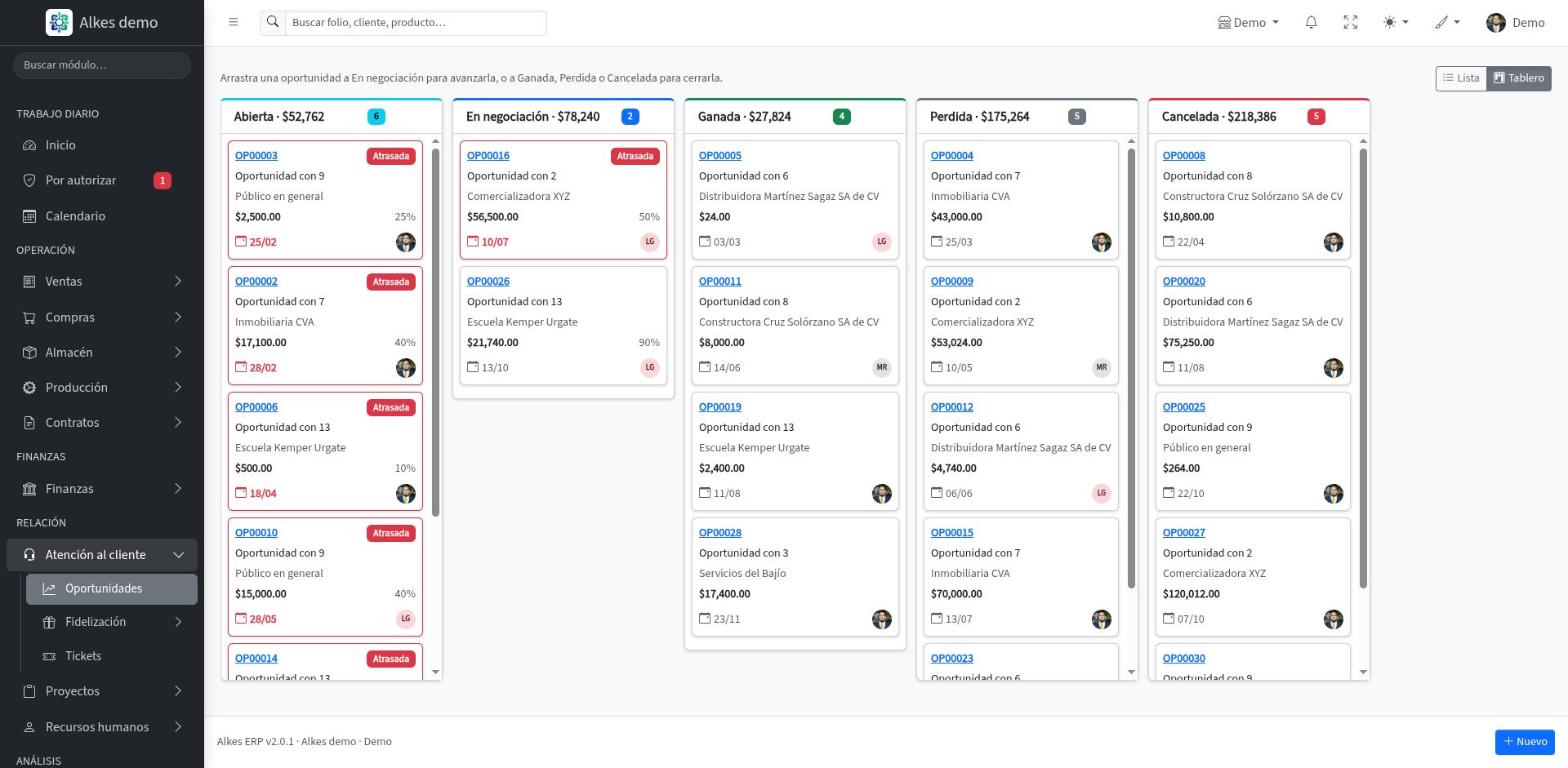This screenshot has height=768, width=1568.
Task: Click the Abierta column scrollbar
Action: 435,332
